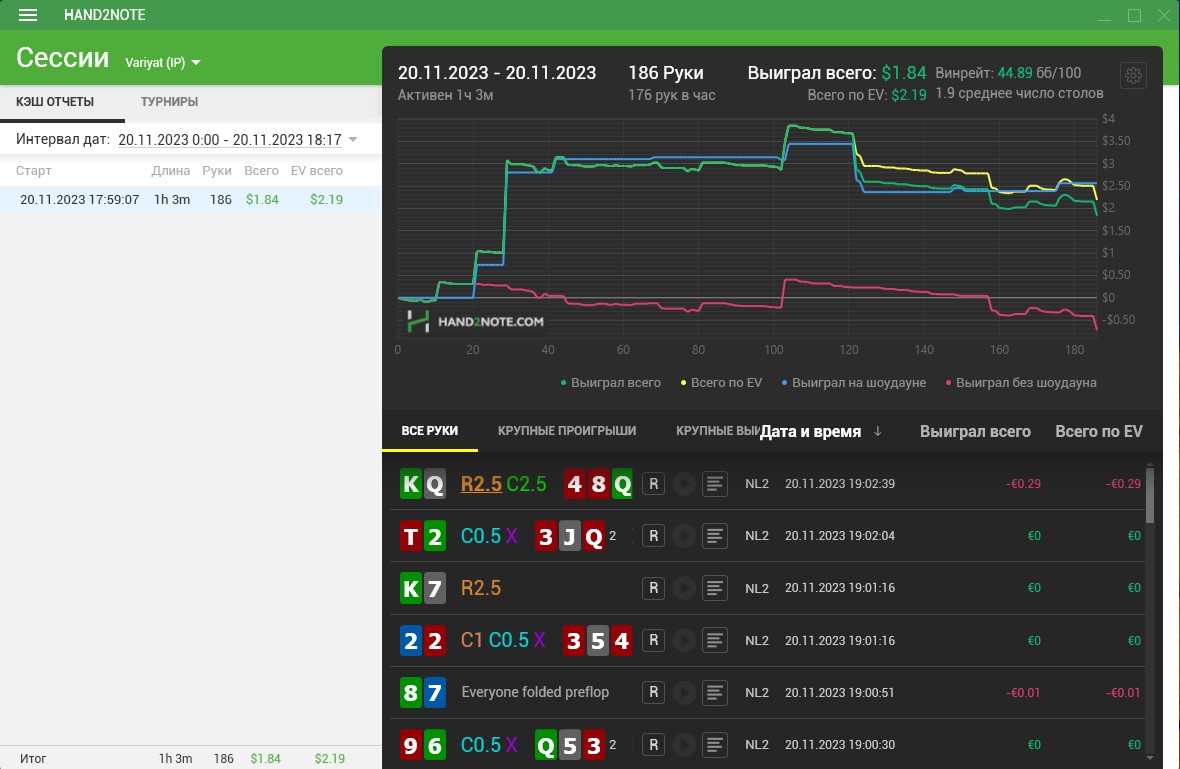Play the 22 hand C1 C0.5

(x=684, y=640)
